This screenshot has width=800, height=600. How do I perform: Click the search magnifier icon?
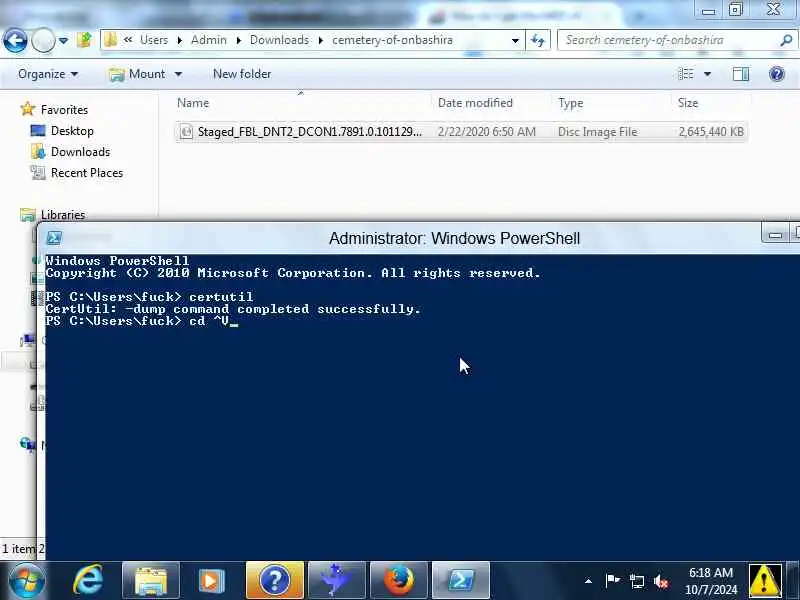pos(786,40)
